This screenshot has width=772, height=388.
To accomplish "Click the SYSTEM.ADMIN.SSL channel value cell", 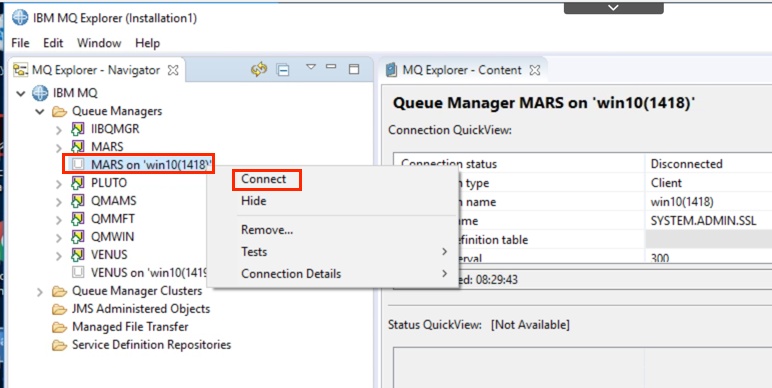I will [708, 221].
